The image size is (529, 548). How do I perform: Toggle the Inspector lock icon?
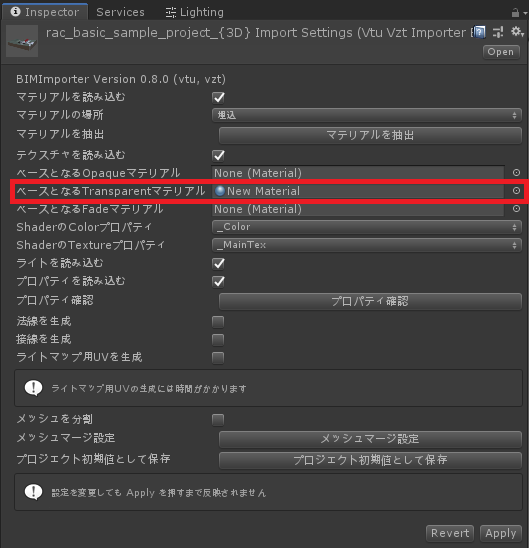[515, 13]
